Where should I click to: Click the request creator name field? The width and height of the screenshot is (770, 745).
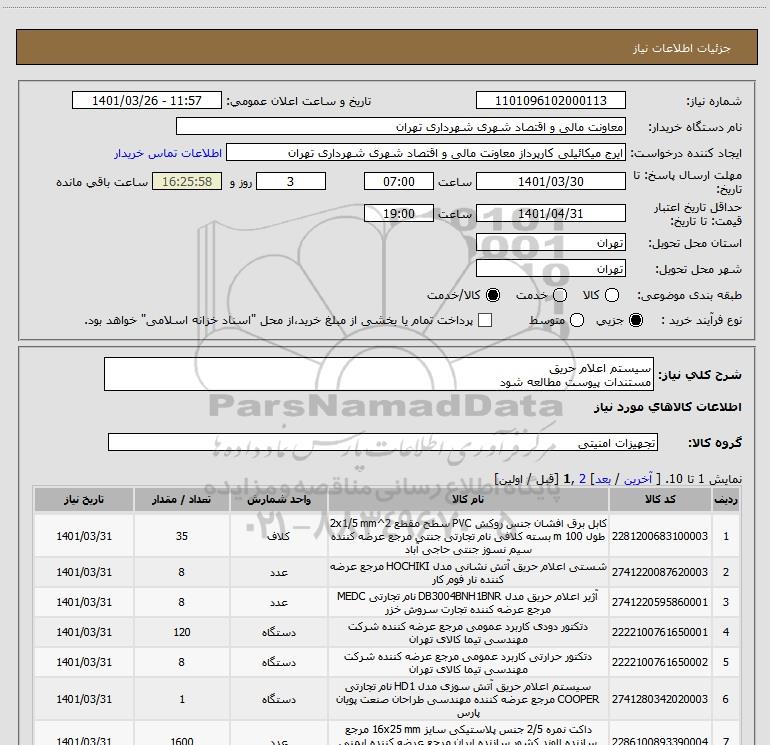click(426, 152)
